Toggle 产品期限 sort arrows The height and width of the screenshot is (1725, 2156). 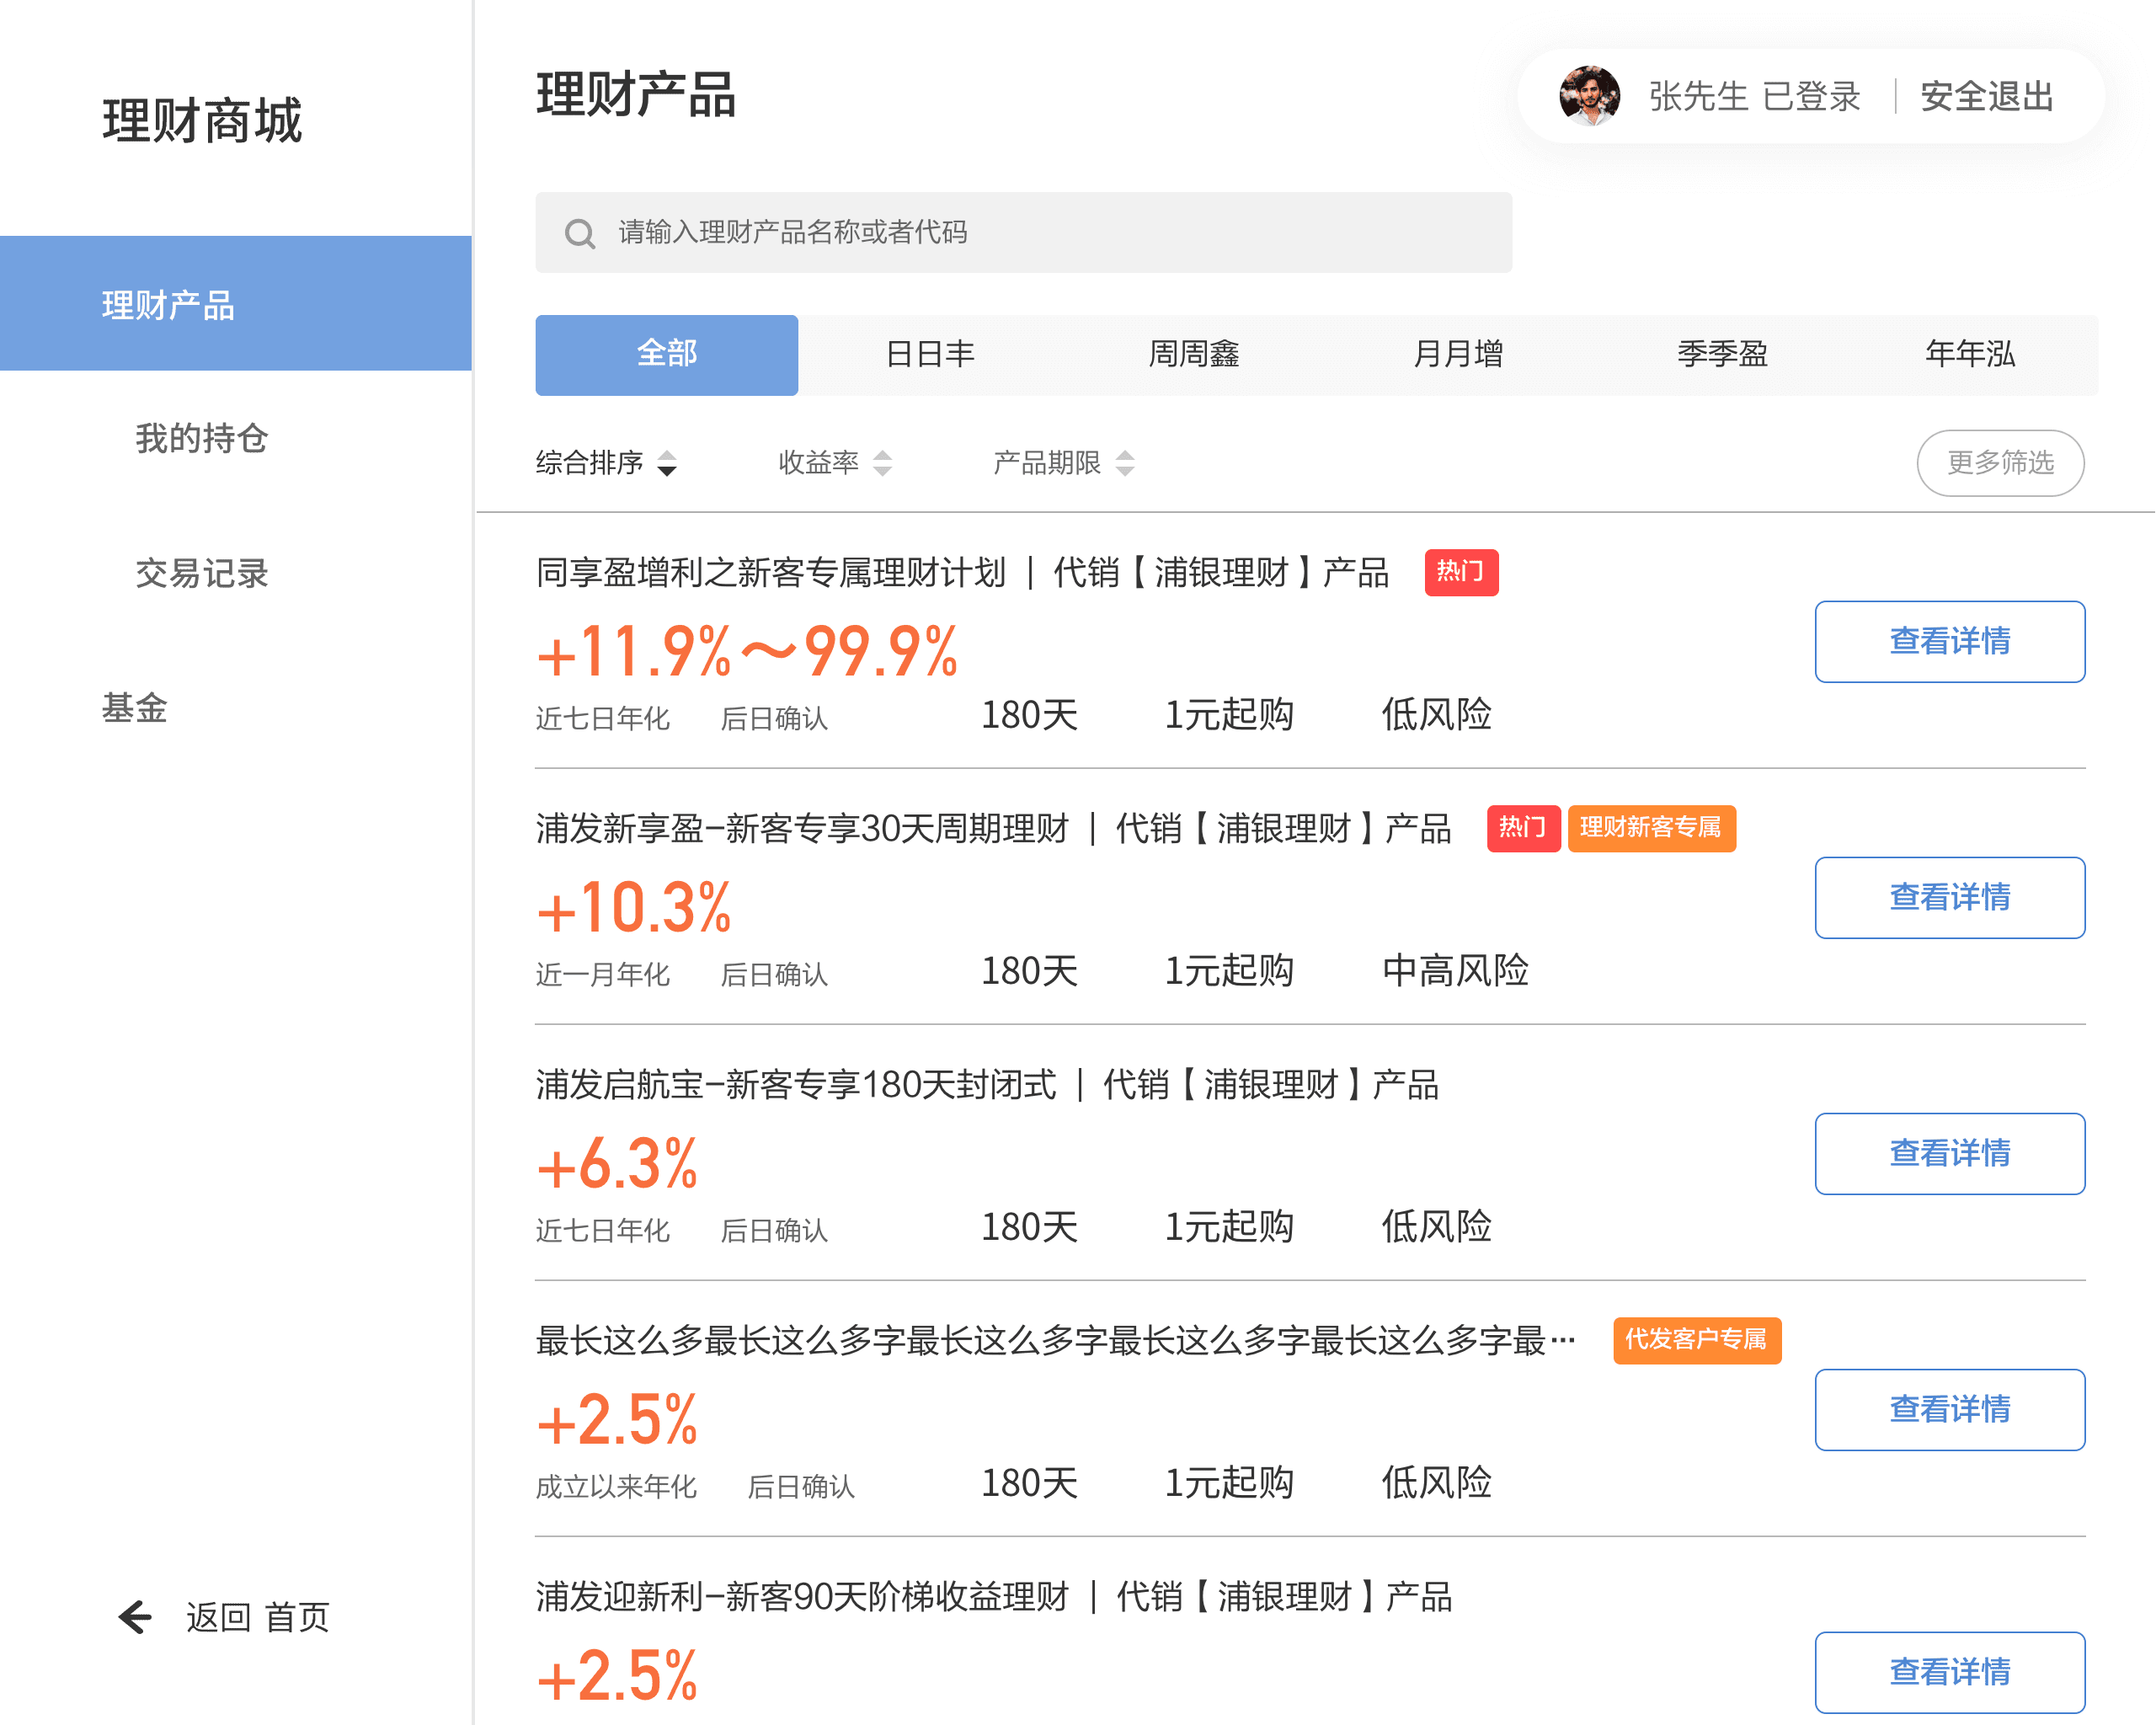(x=1125, y=463)
